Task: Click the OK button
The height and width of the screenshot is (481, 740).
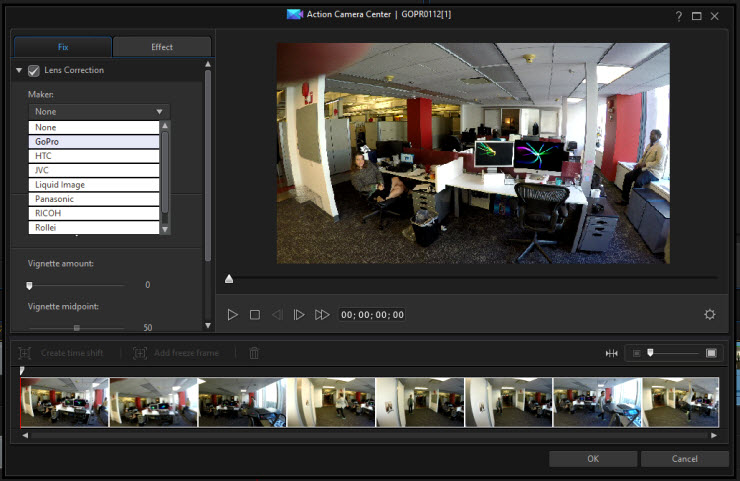Action: 593,459
